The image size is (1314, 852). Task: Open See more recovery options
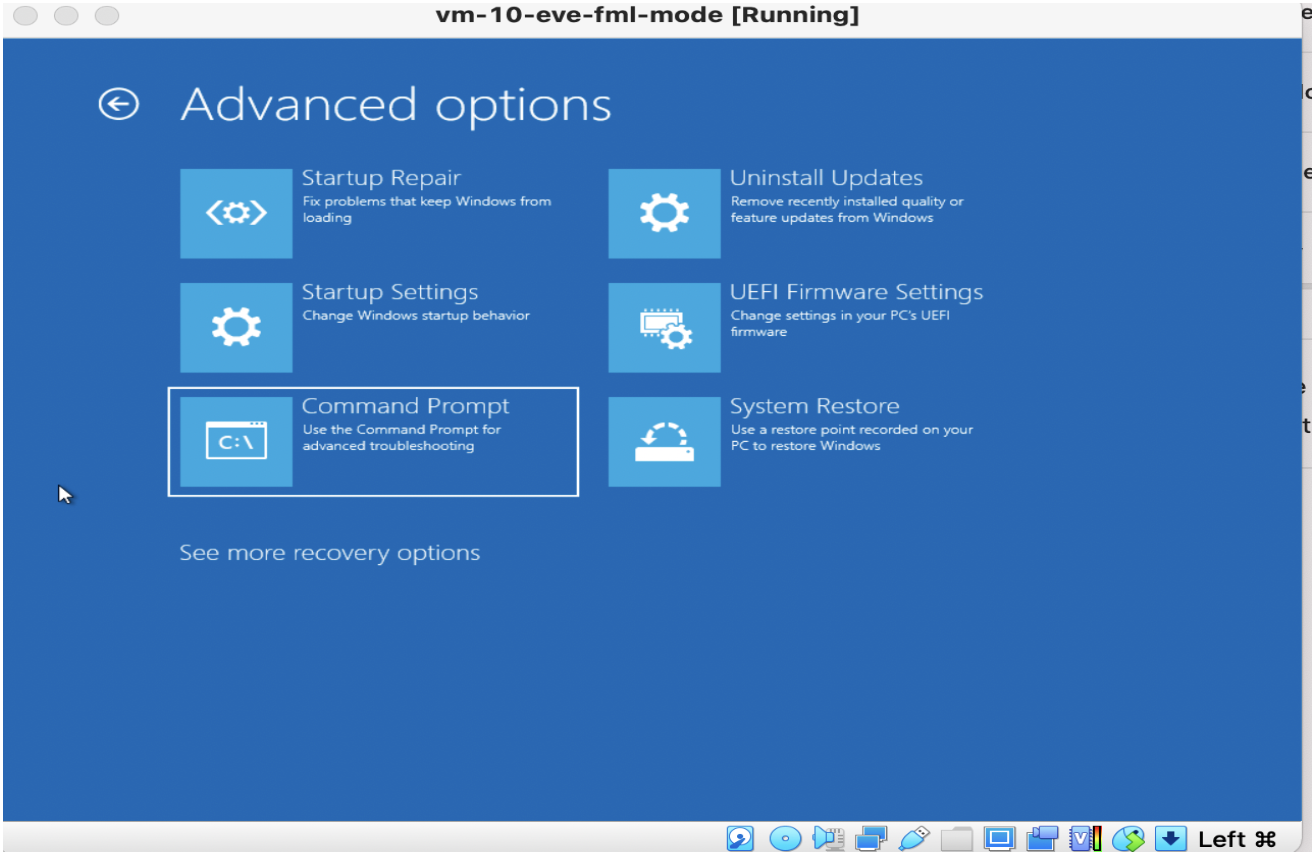tap(329, 552)
